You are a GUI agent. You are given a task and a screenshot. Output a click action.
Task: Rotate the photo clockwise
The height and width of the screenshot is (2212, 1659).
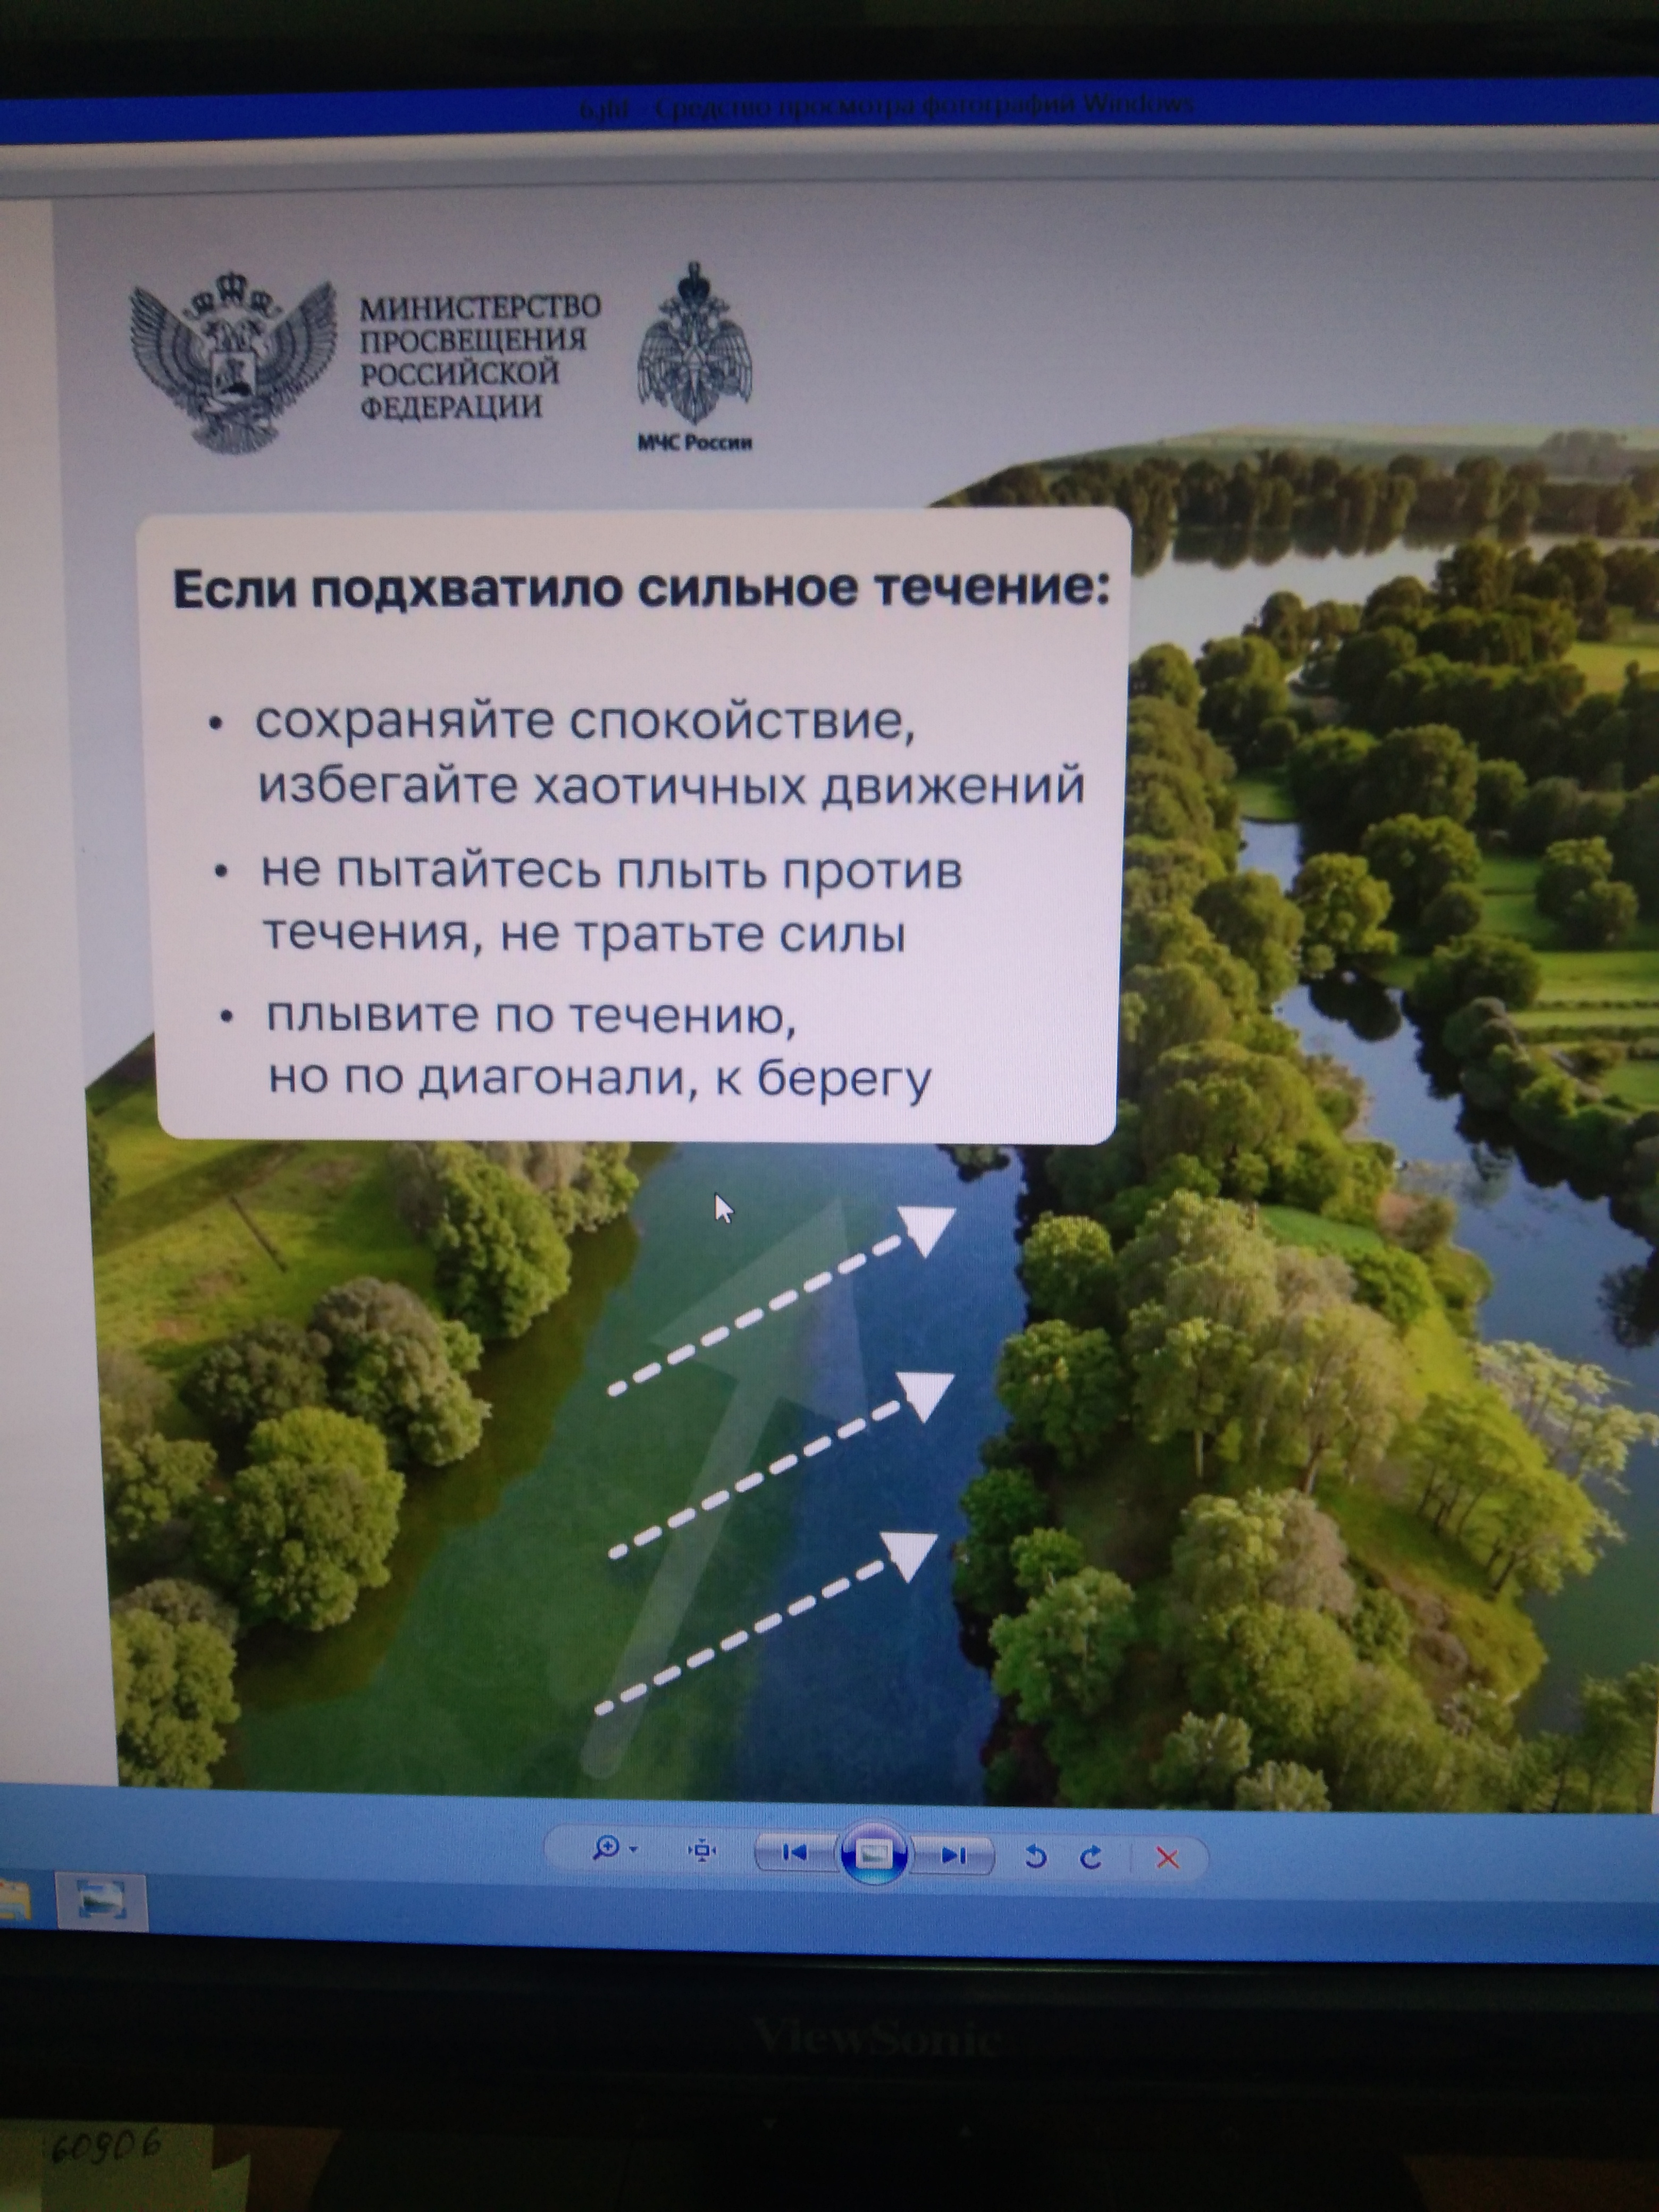(1091, 1857)
